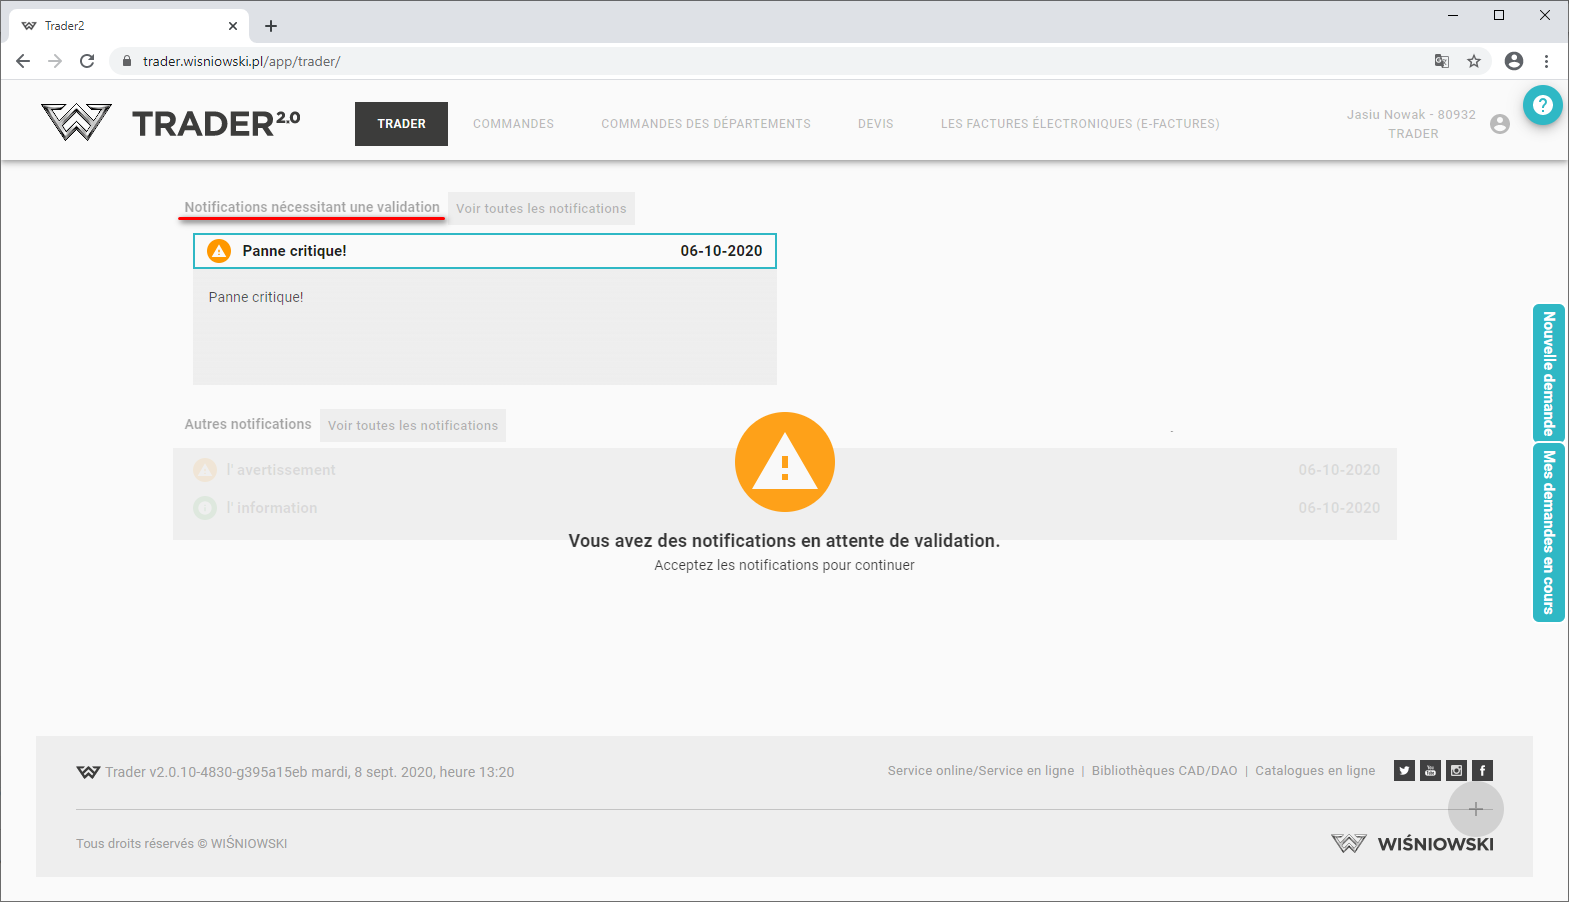The image size is (1569, 902).
Task: Open LES FACTURES ÉLECTRONIQUES (E-FACTURES) tab
Action: point(1079,124)
